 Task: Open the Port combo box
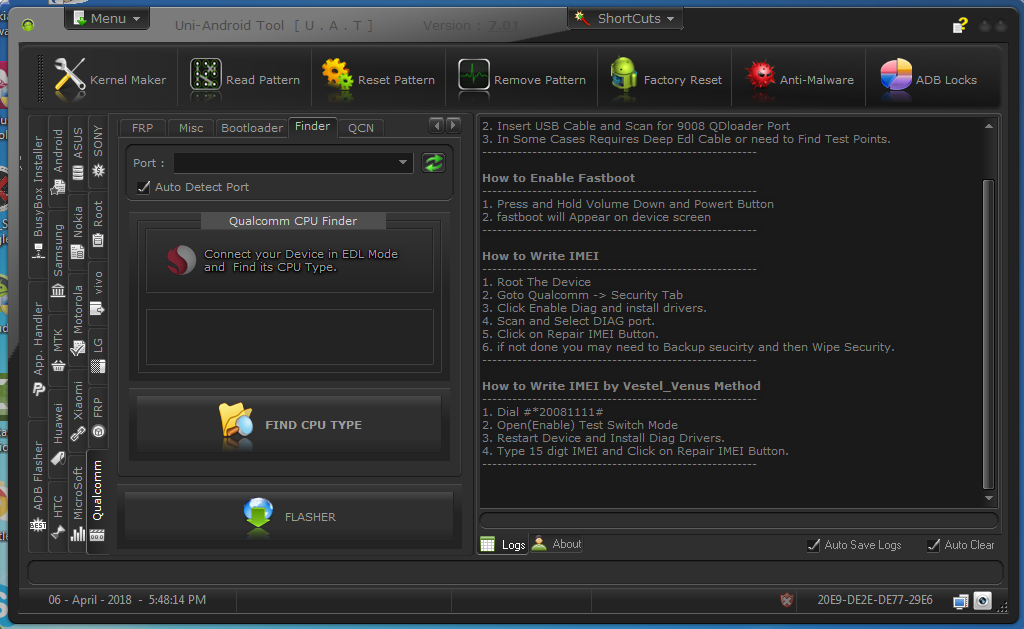click(x=293, y=163)
